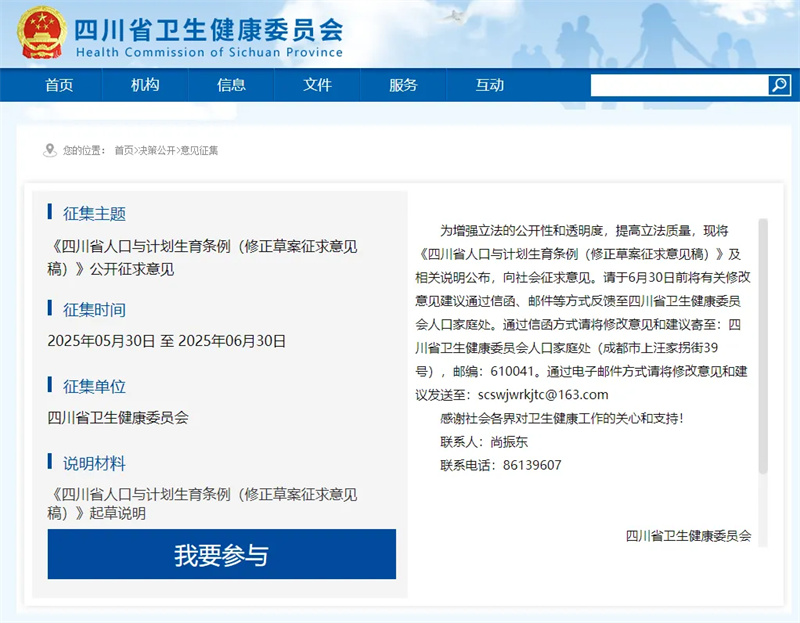This screenshot has height=623, width=800.
Task: Open the 服务 navigation menu
Action: tap(404, 85)
